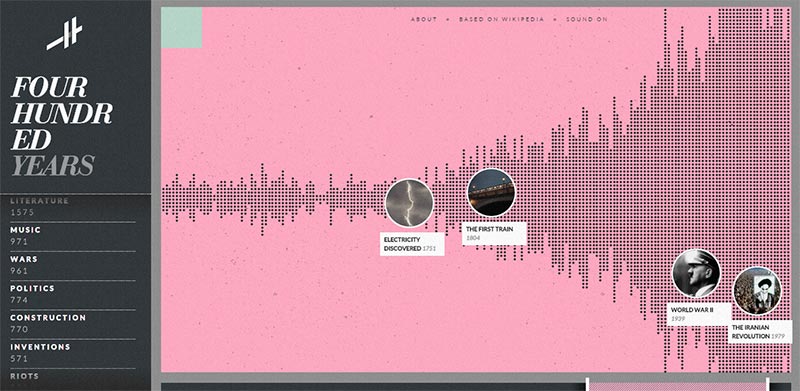800x391 pixels.
Task: Open the Based on Wikipedia link
Action: click(x=502, y=19)
